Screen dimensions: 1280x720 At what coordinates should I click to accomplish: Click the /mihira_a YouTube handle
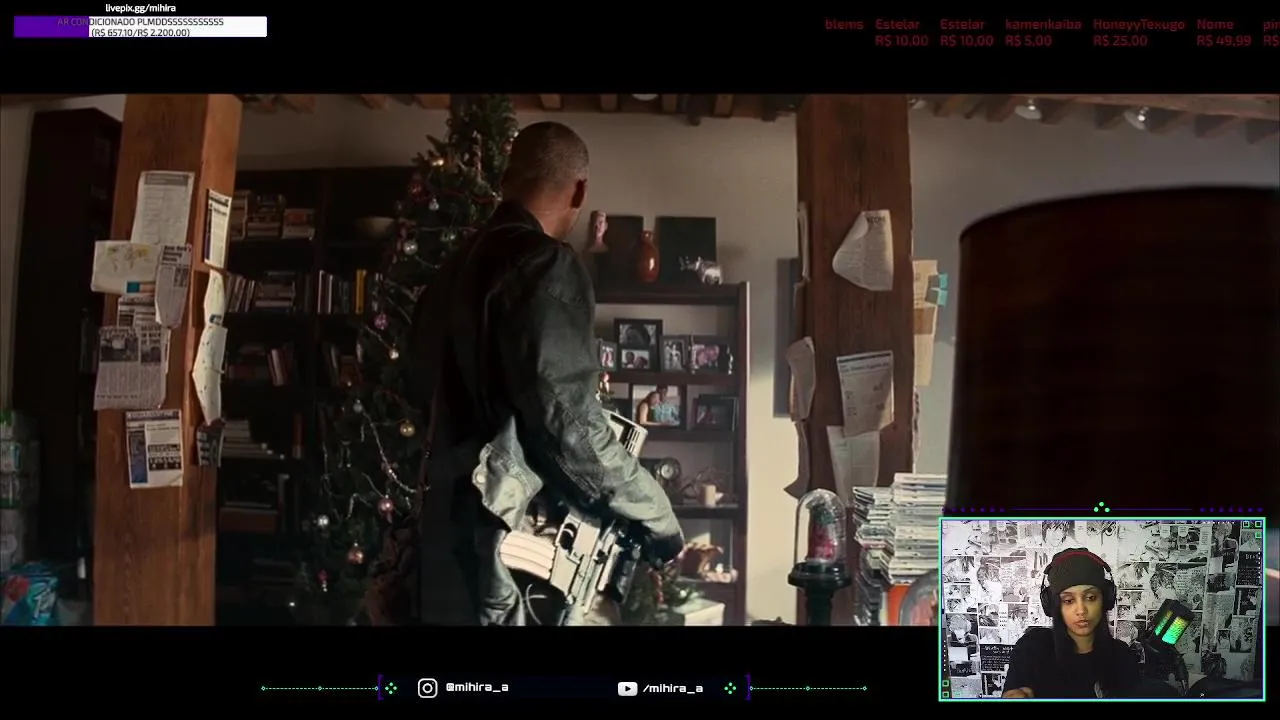click(673, 688)
